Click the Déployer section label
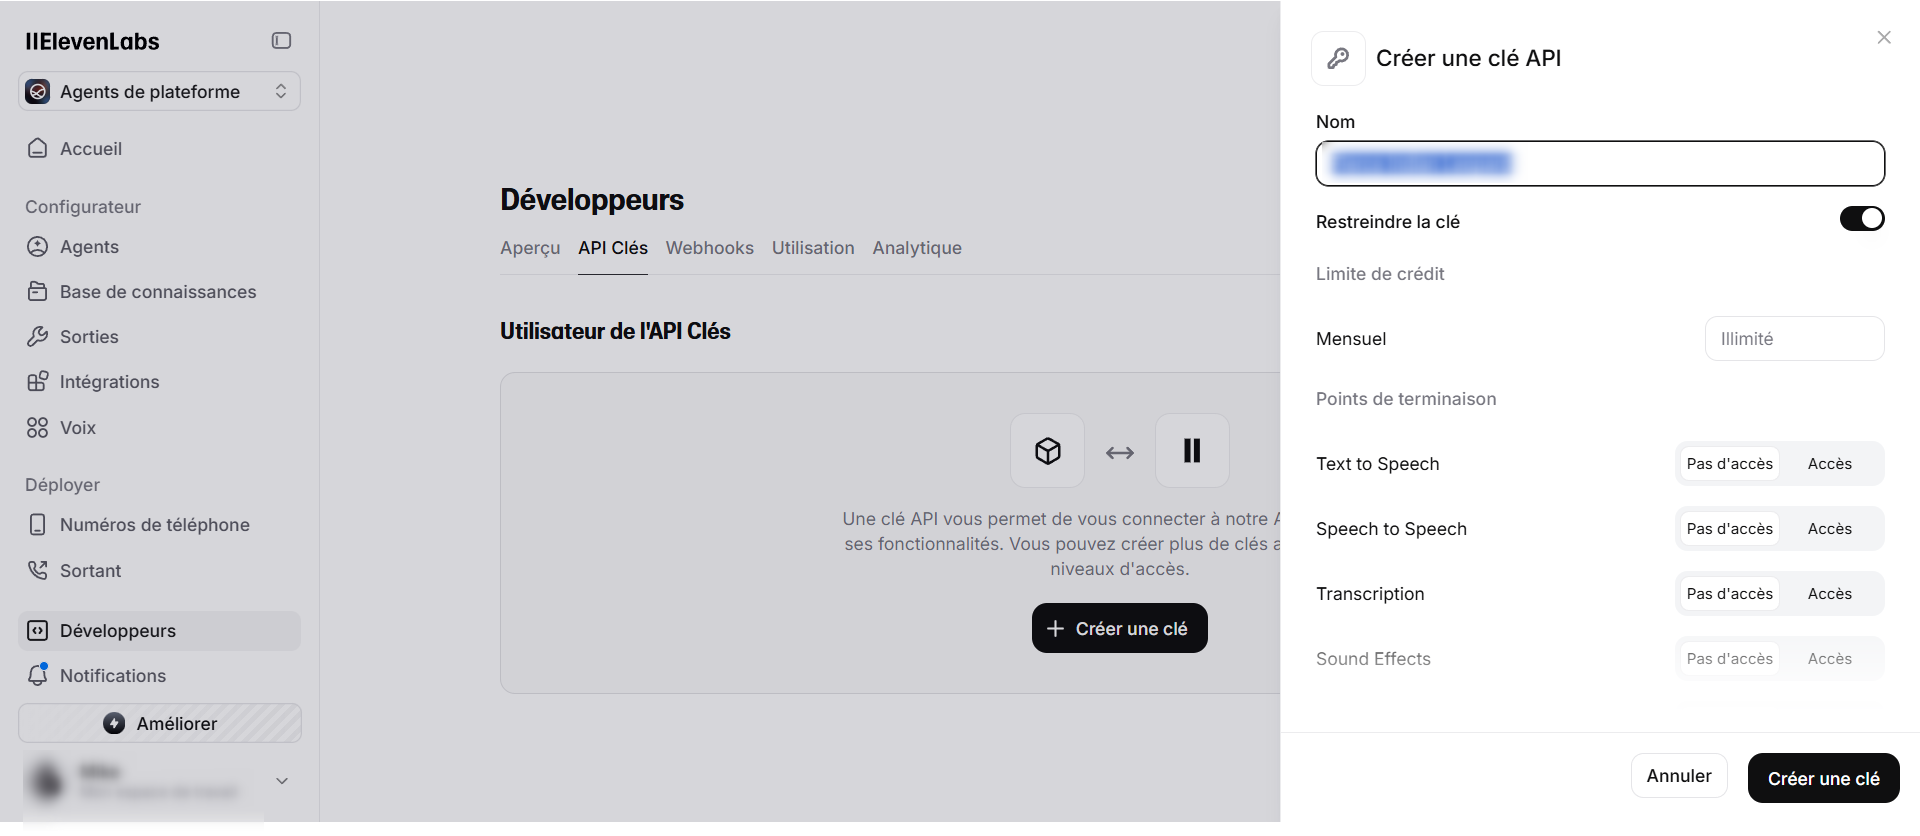 pos(62,485)
